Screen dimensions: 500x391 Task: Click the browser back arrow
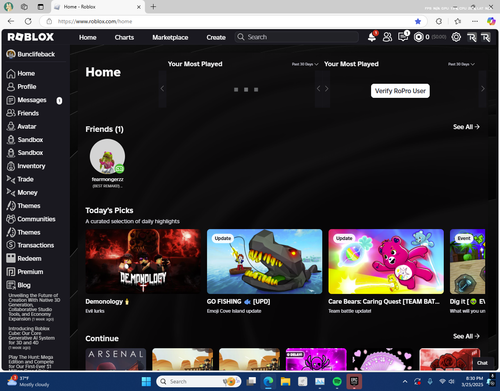click(x=11, y=21)
